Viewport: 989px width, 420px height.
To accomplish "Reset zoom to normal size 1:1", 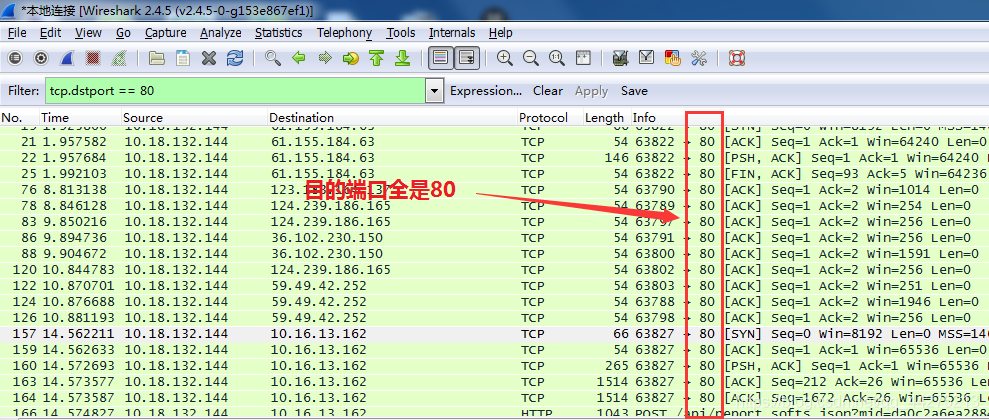I will 556,59.
